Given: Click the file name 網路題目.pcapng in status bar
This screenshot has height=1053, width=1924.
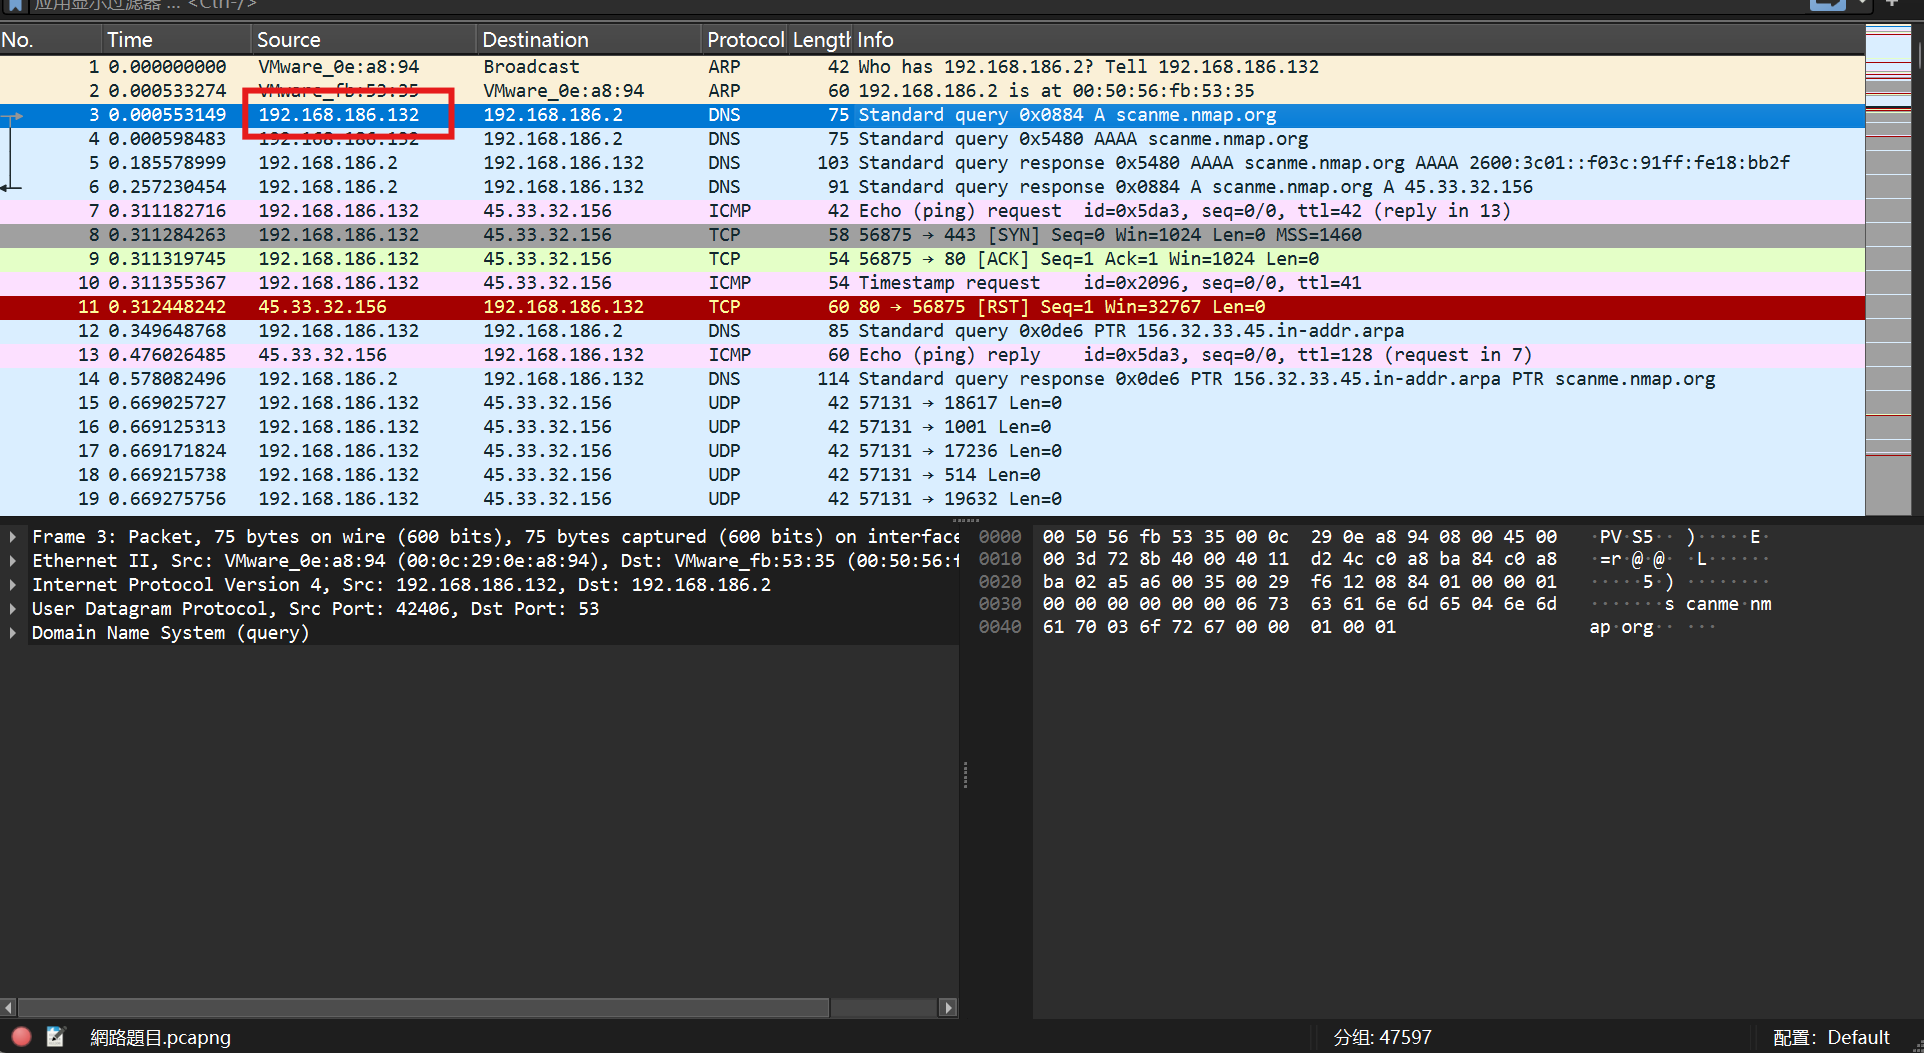Looking at the screenshot, I should point(160,1037).
